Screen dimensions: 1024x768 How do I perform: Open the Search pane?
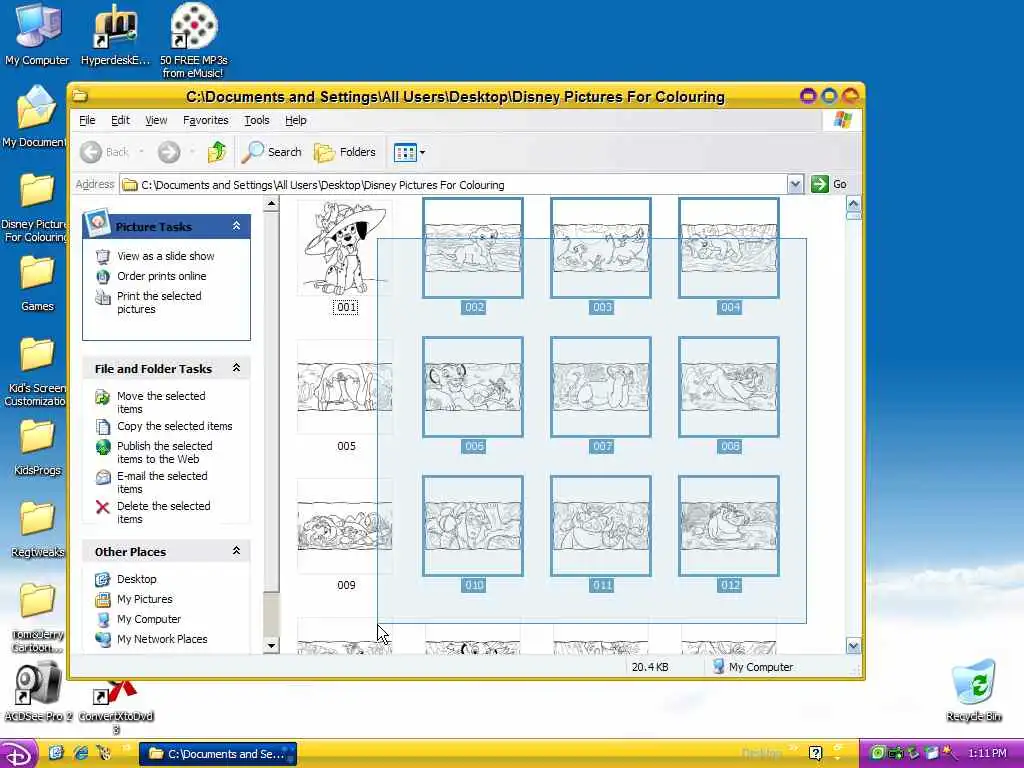pos(272,152)
